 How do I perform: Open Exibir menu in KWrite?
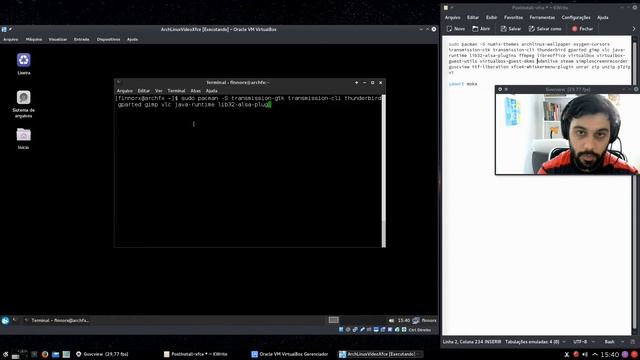pos(491,18)
